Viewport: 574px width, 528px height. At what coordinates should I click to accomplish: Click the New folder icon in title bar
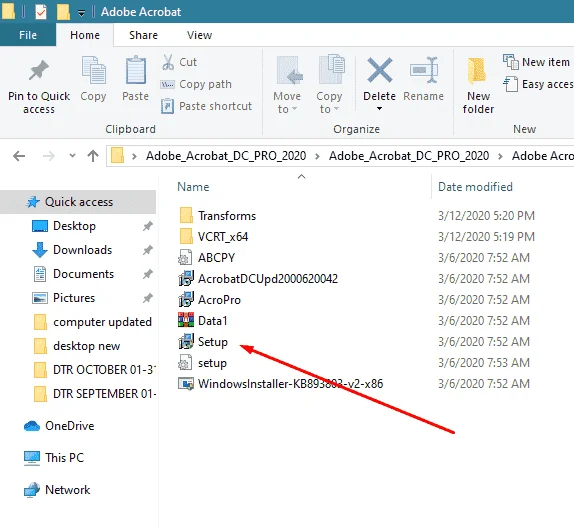click(63, 12)
